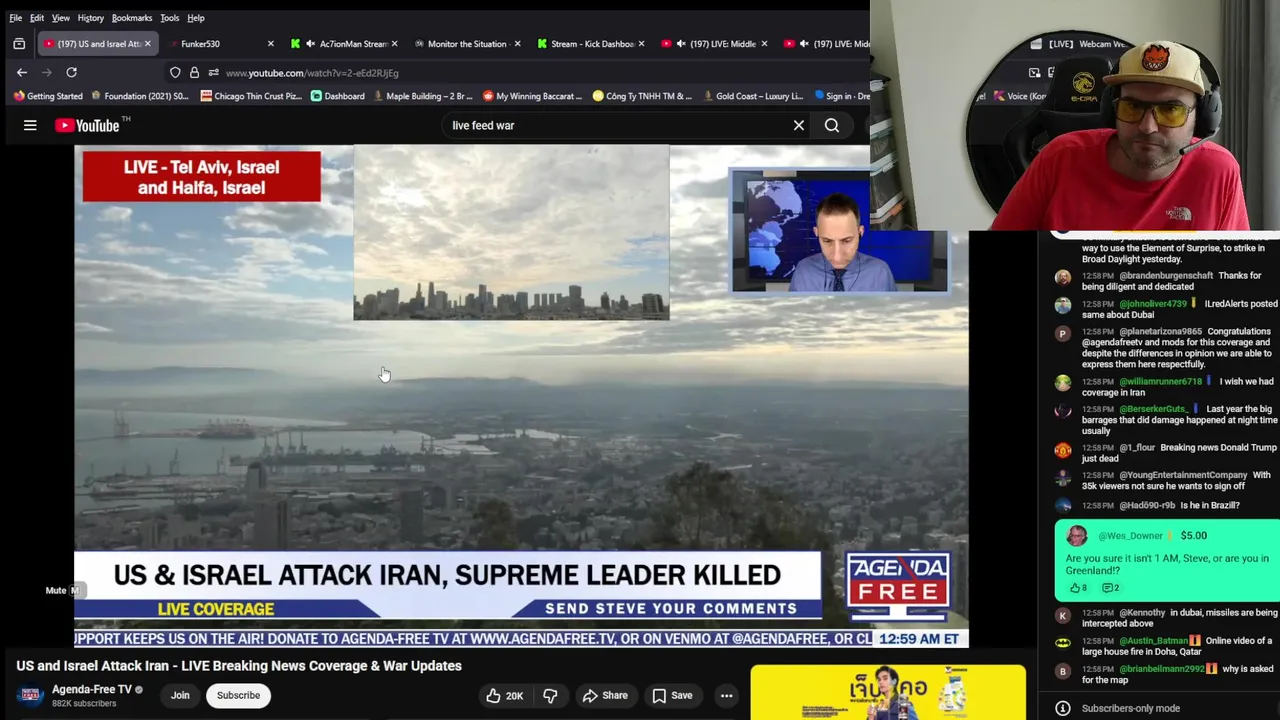Open the History menu

coord(90,18)
